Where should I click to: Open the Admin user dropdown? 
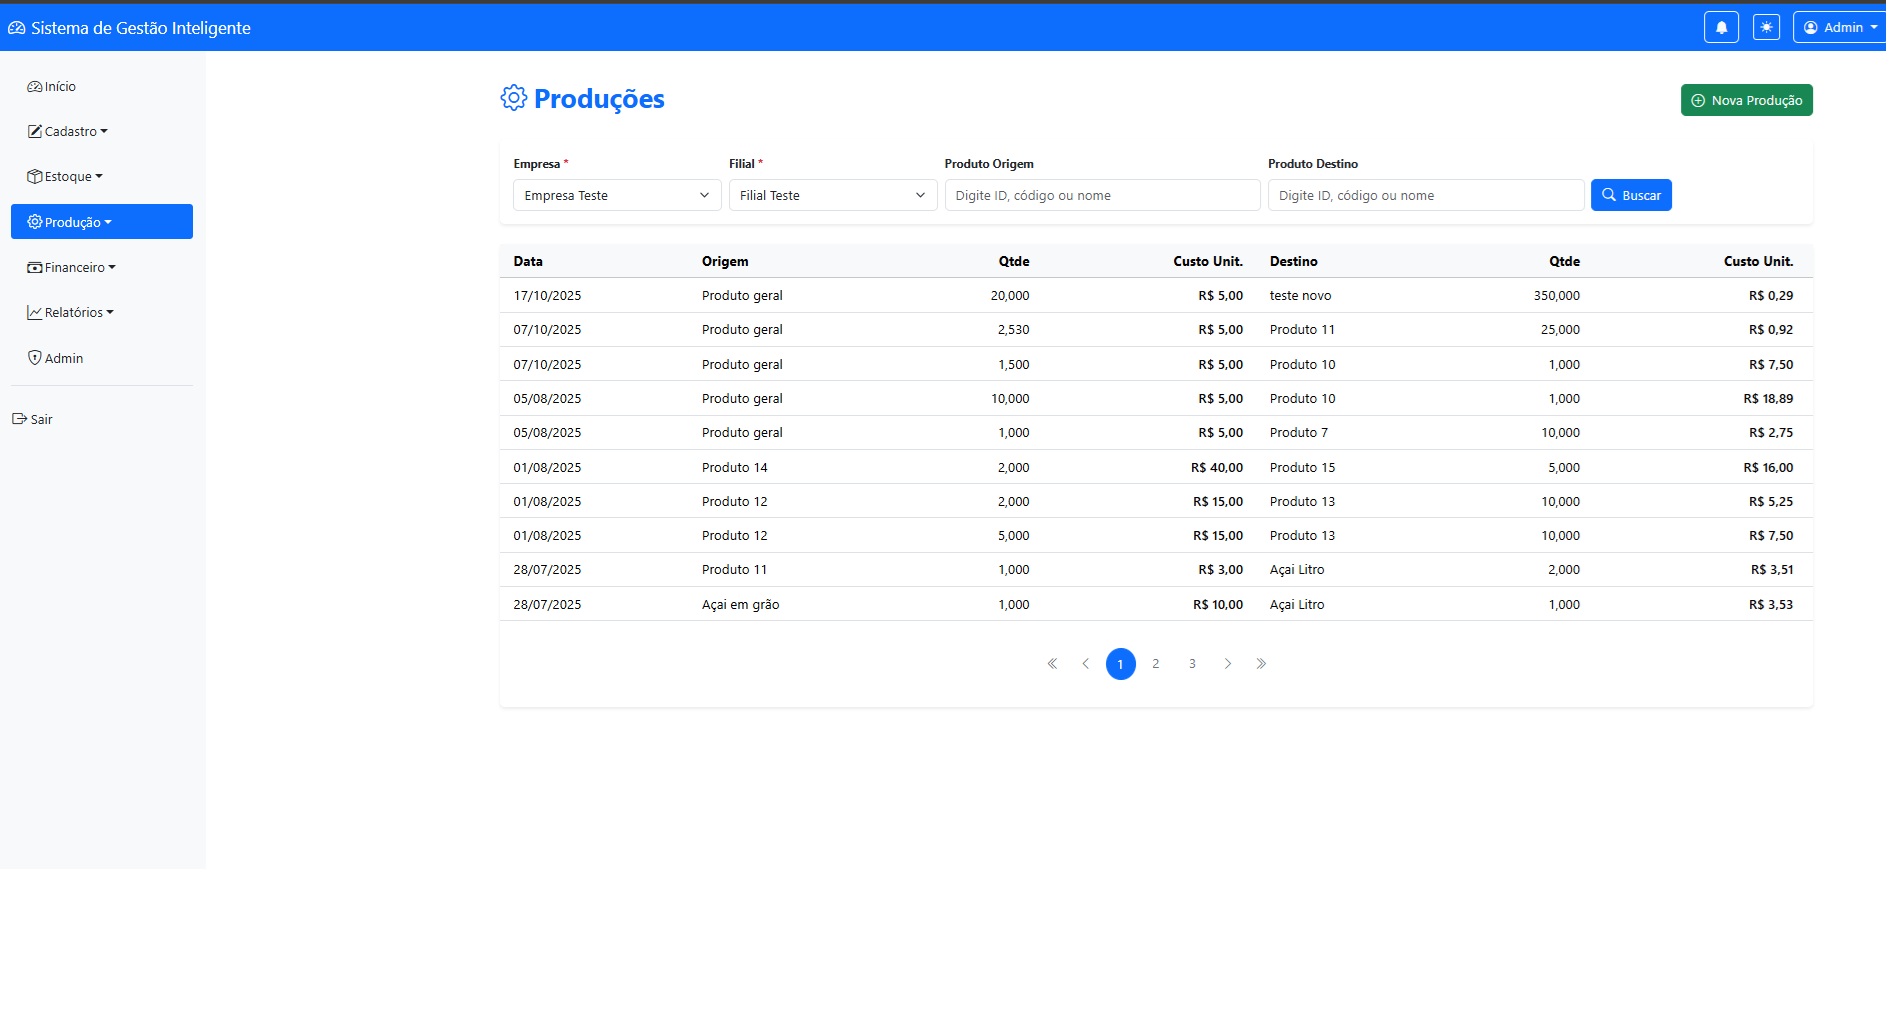[1840, 28]
